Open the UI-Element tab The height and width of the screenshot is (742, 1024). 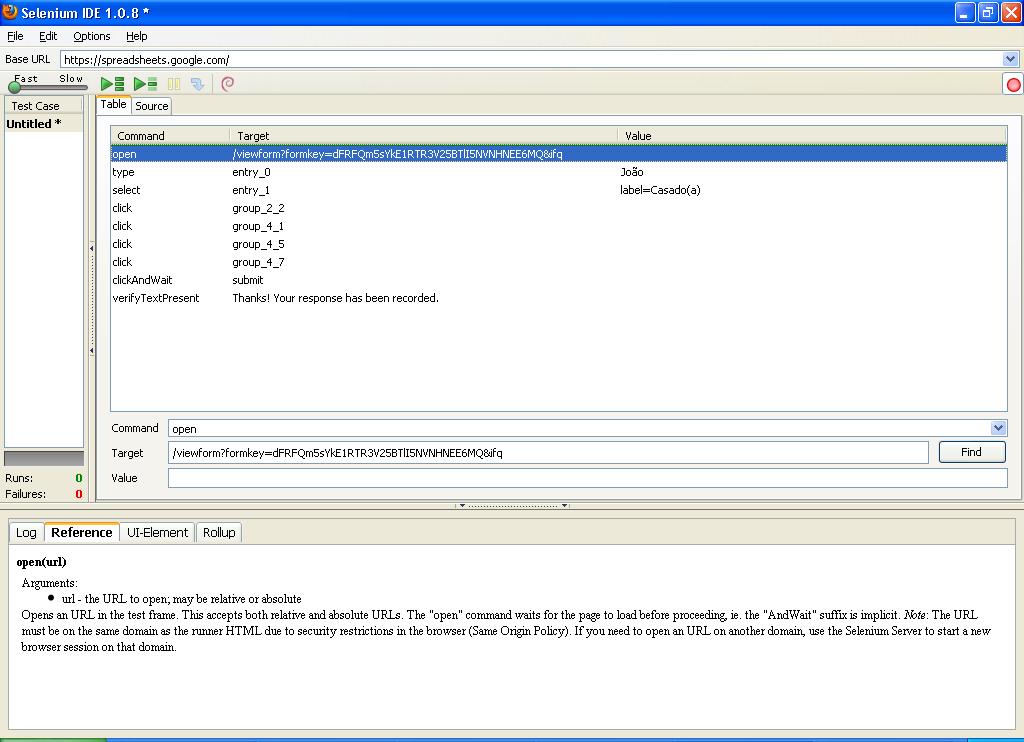[157, 532]
